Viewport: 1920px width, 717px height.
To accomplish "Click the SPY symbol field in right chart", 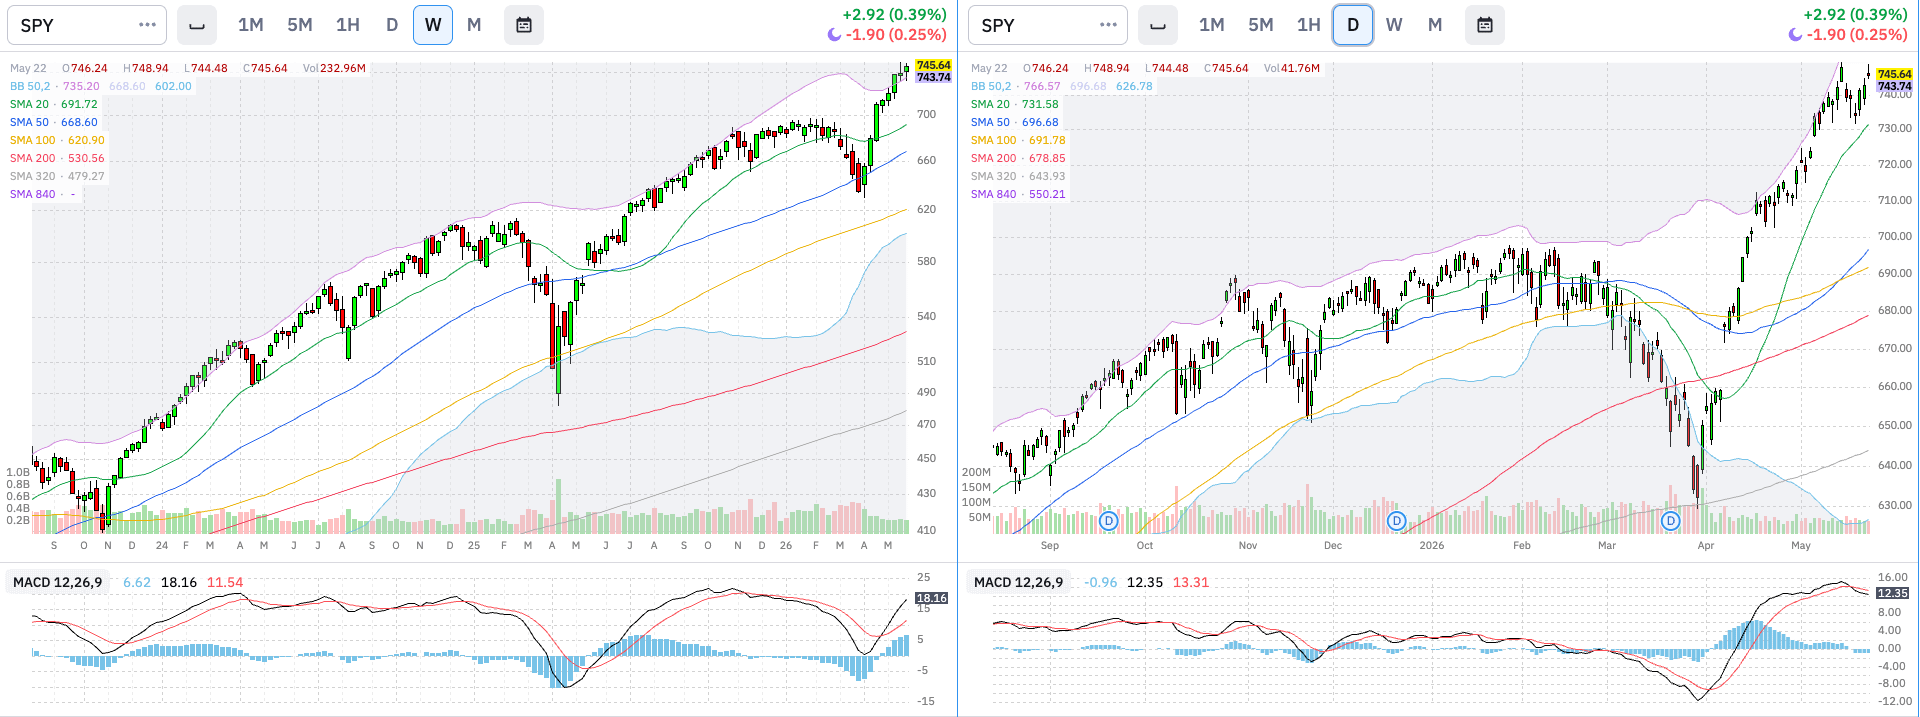I will click(1048, 25).
